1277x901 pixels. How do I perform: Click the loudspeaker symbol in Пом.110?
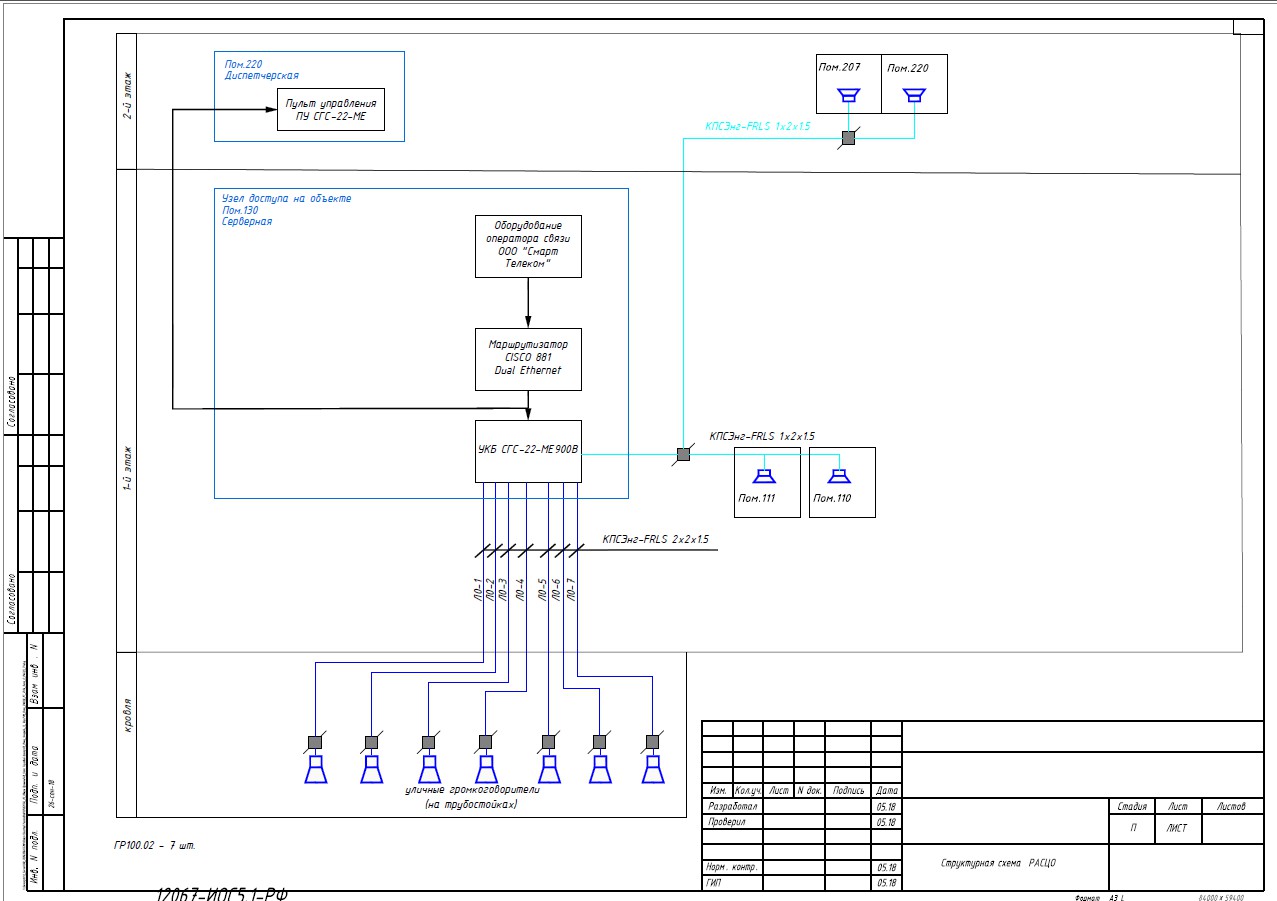click(x=839, y=475)
